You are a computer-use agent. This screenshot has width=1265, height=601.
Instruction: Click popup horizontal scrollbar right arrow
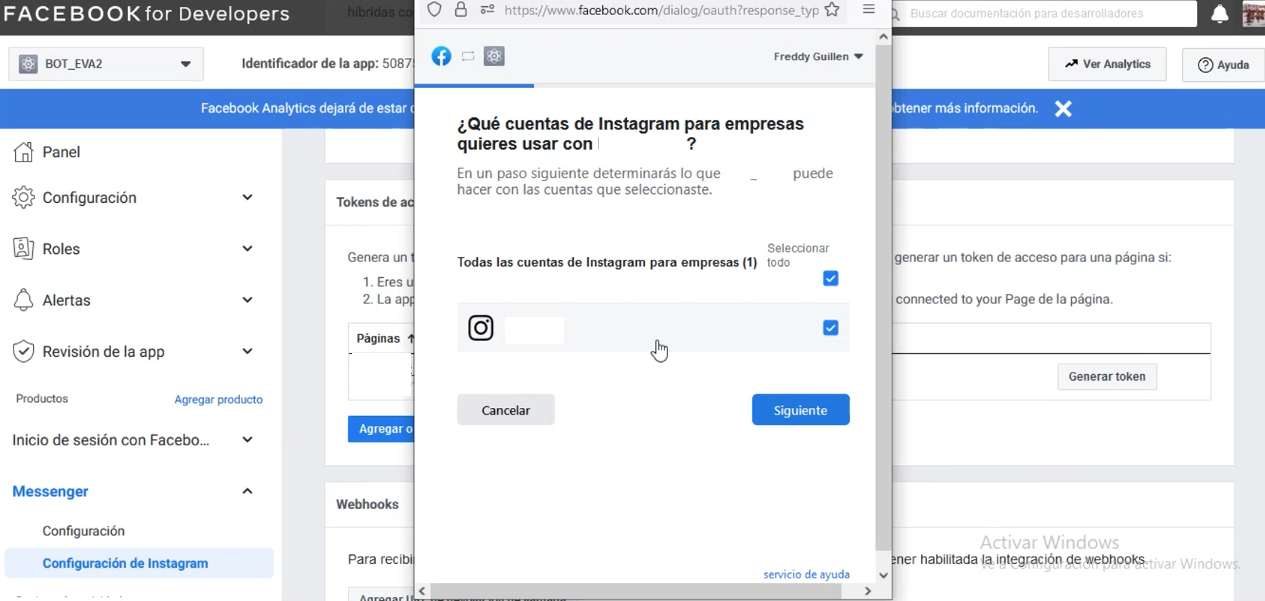(867, 591)
